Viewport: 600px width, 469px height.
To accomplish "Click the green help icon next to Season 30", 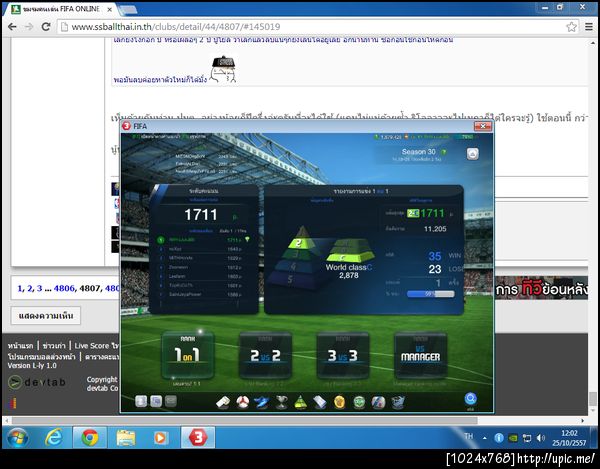I will pos(444,152).
